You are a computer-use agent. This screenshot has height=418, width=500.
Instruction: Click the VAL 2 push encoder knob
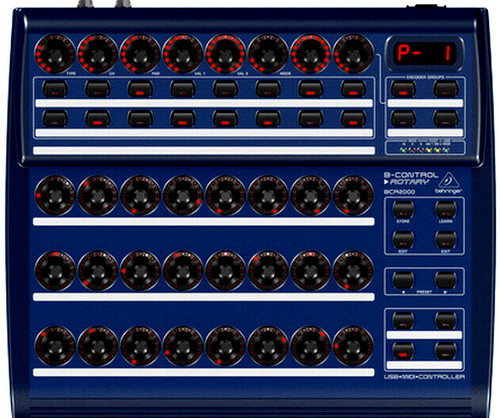click(x=225, y=54)
